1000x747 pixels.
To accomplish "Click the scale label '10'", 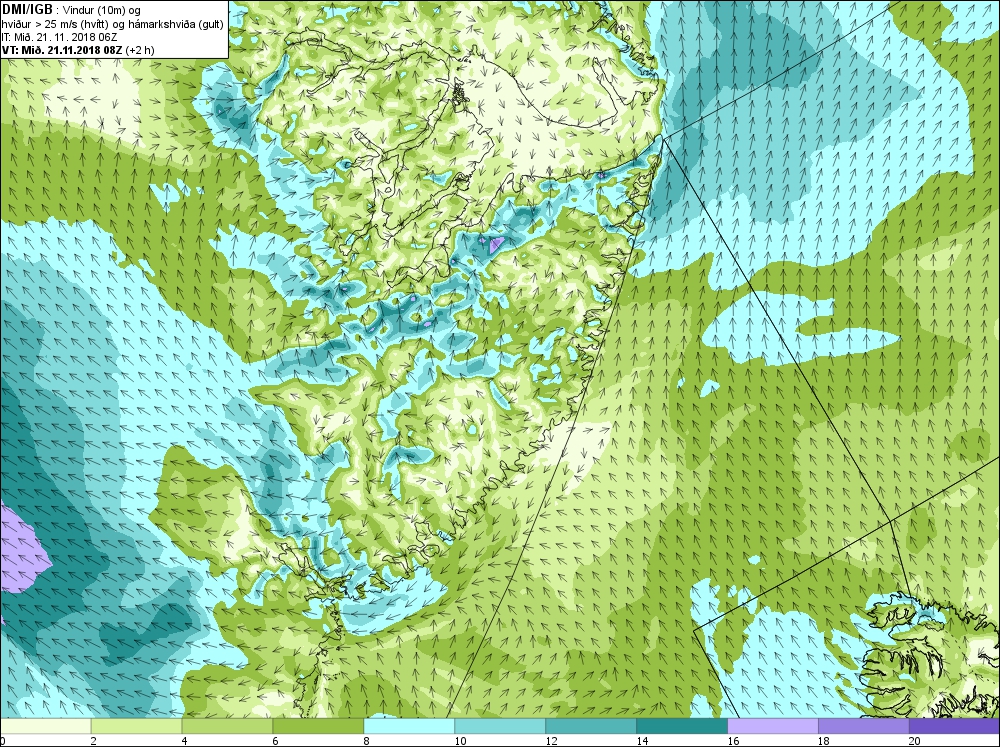I will 460,741.
